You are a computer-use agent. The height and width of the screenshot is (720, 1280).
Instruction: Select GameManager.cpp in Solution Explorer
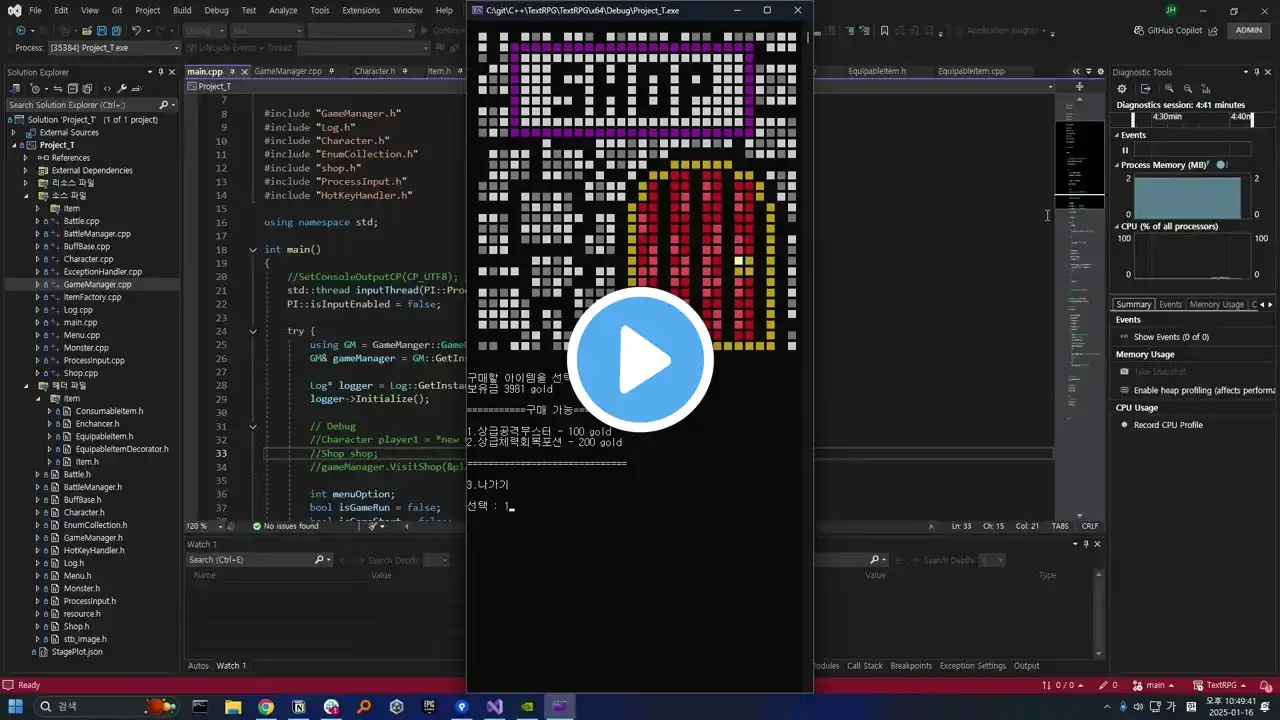pos(97,284)
